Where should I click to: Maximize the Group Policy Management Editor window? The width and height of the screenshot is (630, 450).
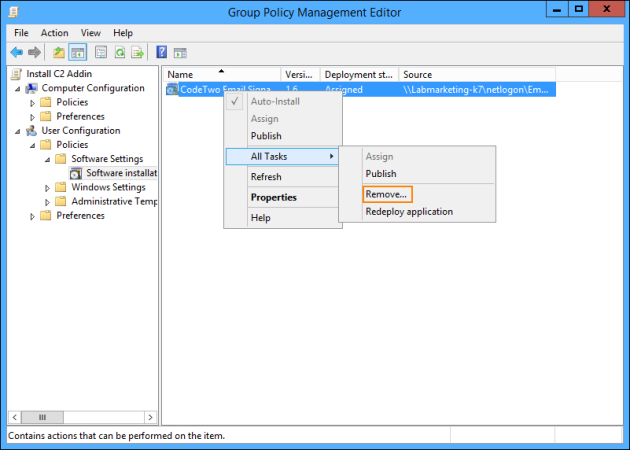(x=579, y=10)
